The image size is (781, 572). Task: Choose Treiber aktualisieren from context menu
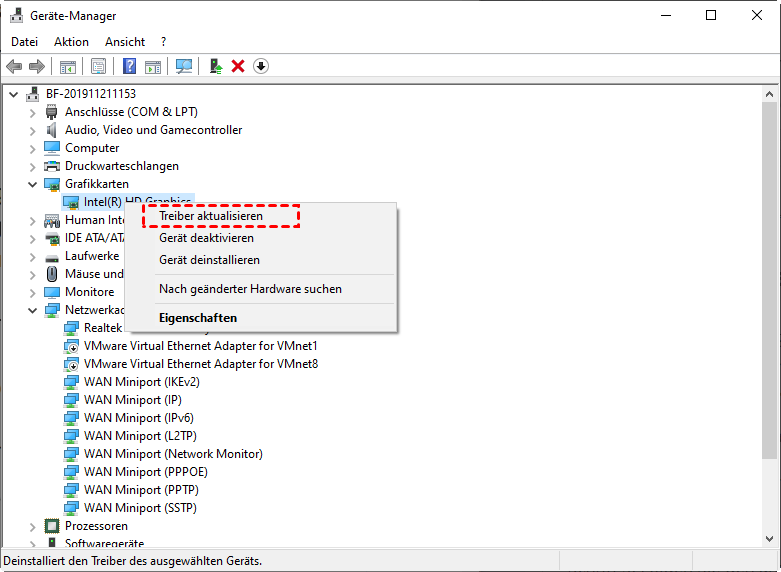(x=211, y=216)
